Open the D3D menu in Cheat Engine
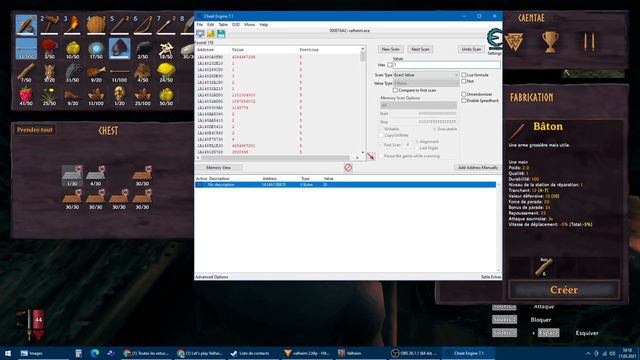Viewport: 640px width, 360px height. point(236,24)
